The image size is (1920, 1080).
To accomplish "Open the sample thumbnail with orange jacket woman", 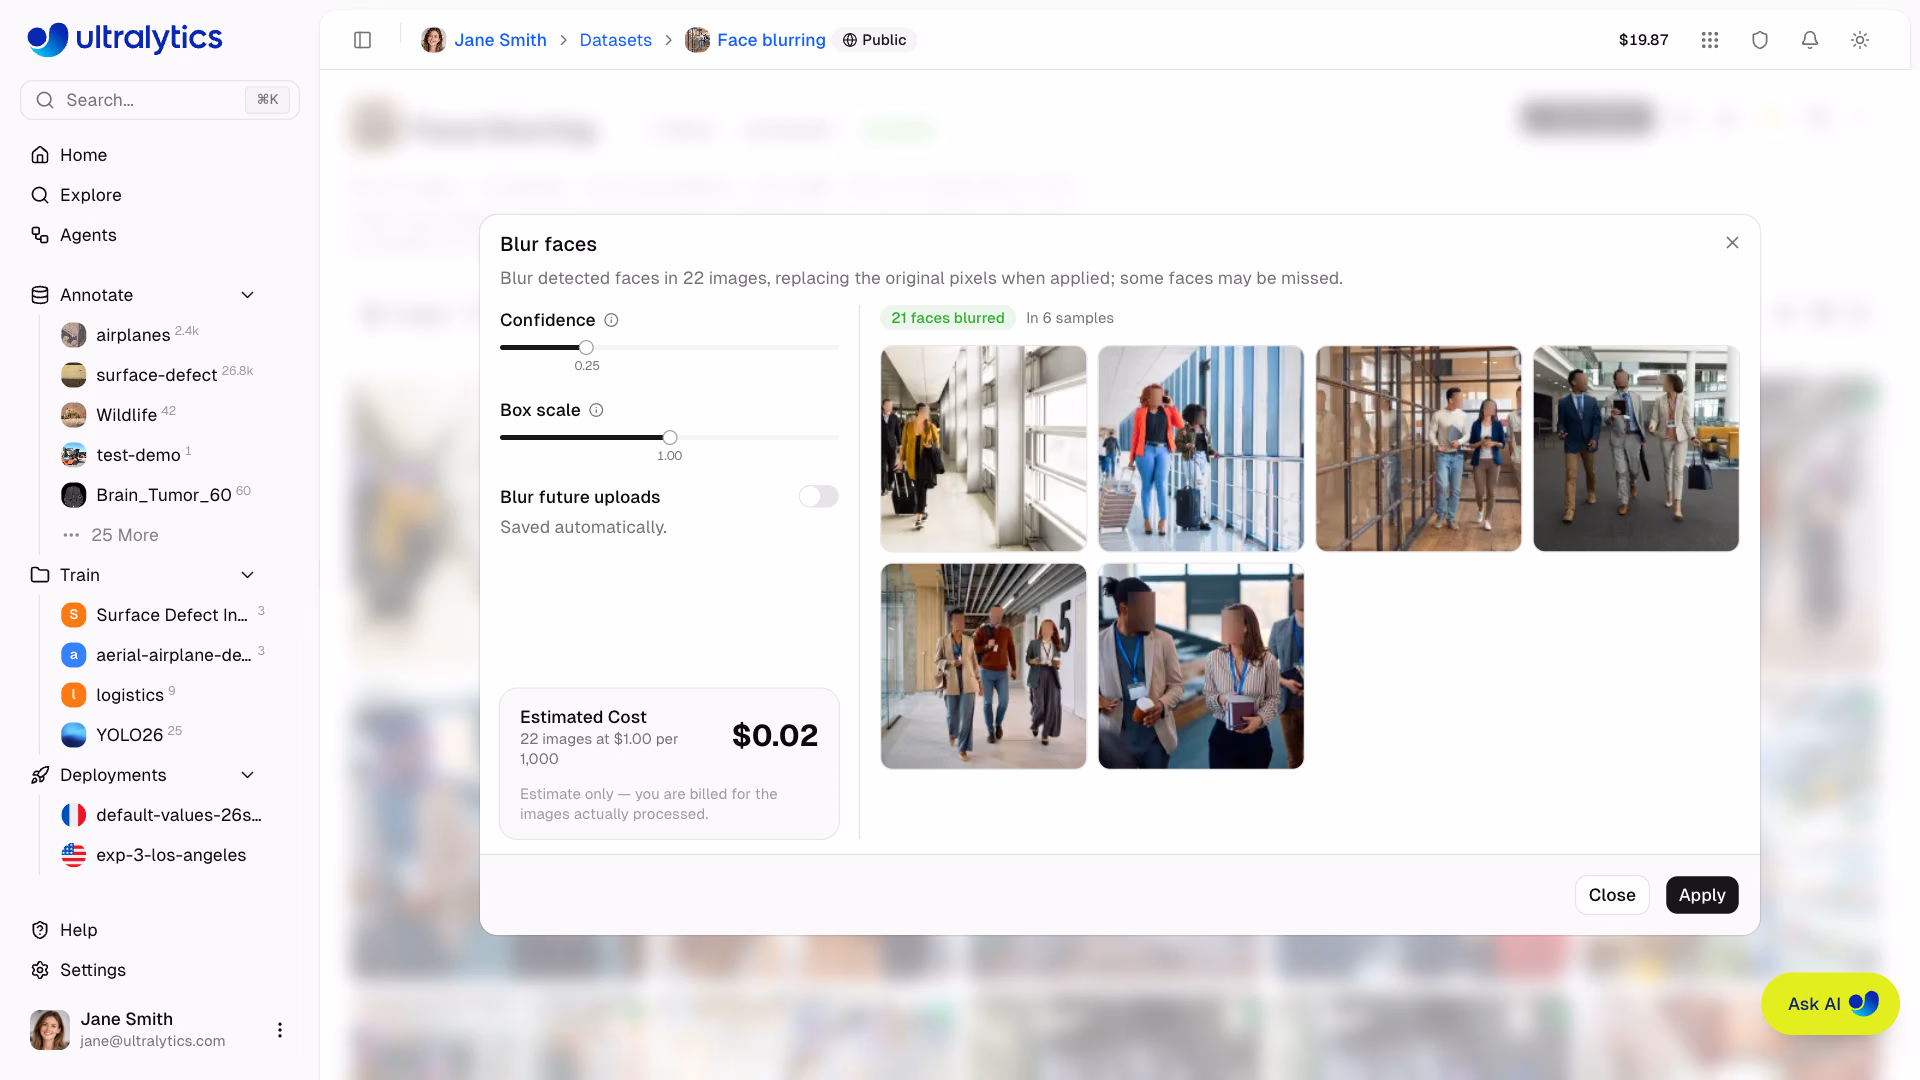I will (x=1201, y=449).
